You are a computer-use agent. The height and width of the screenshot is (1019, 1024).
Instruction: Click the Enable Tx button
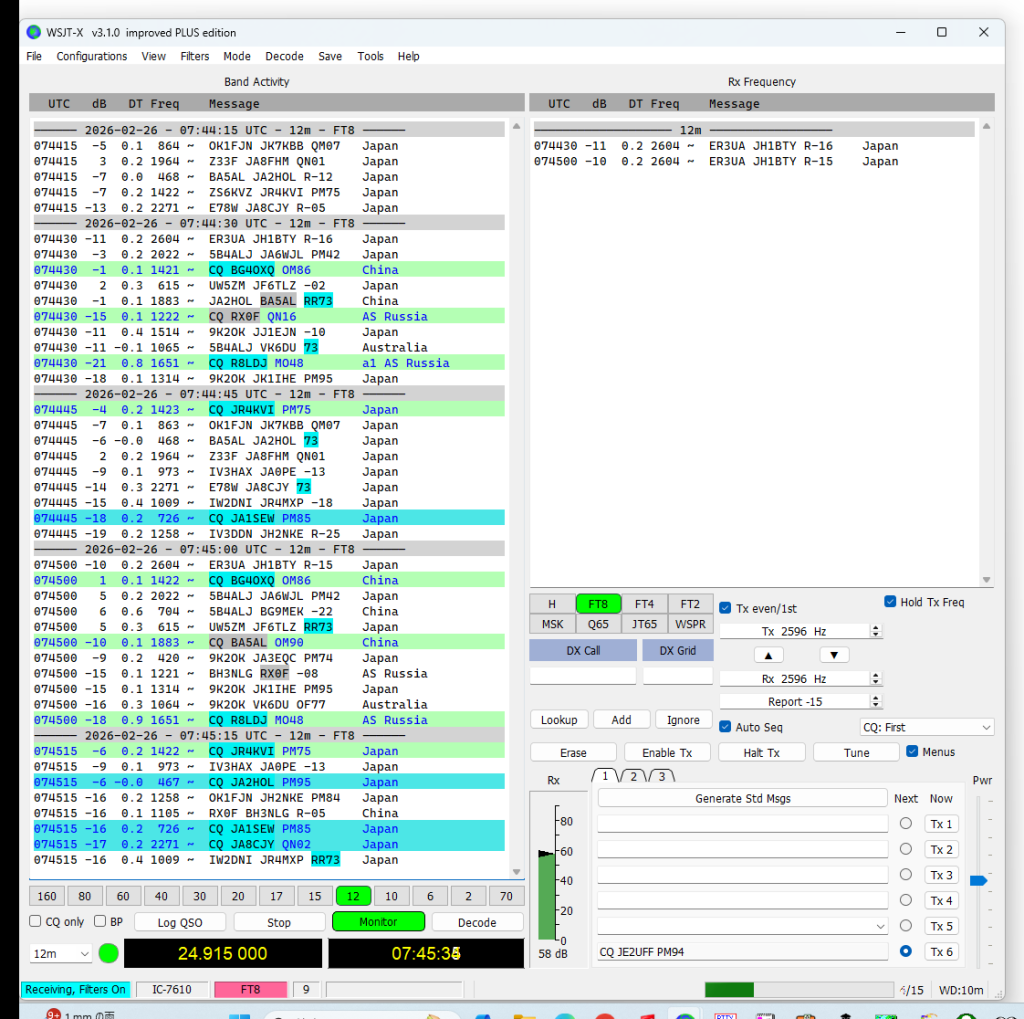[x=666, y=752]
